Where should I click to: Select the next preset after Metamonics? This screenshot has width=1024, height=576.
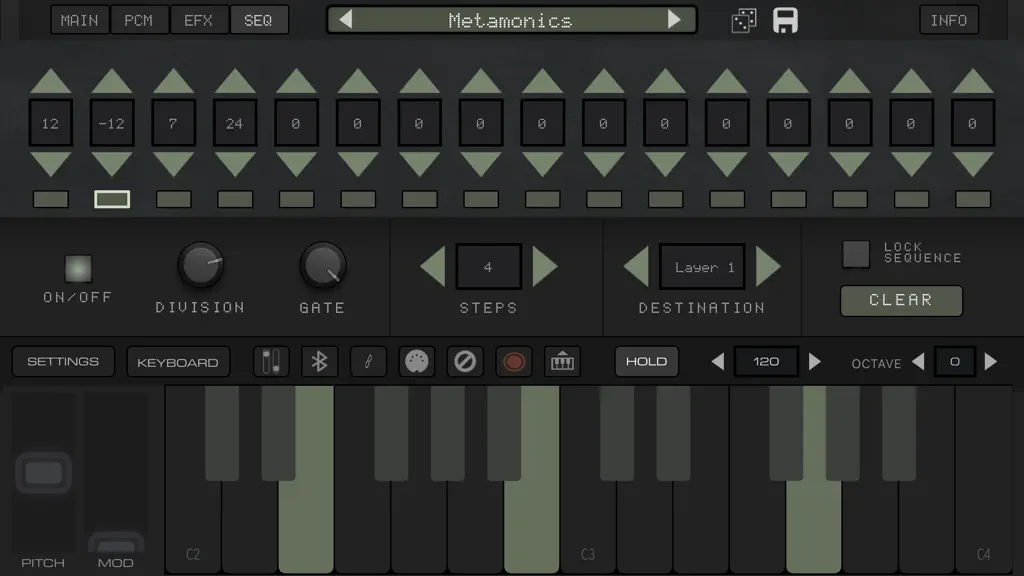point(674,20)
